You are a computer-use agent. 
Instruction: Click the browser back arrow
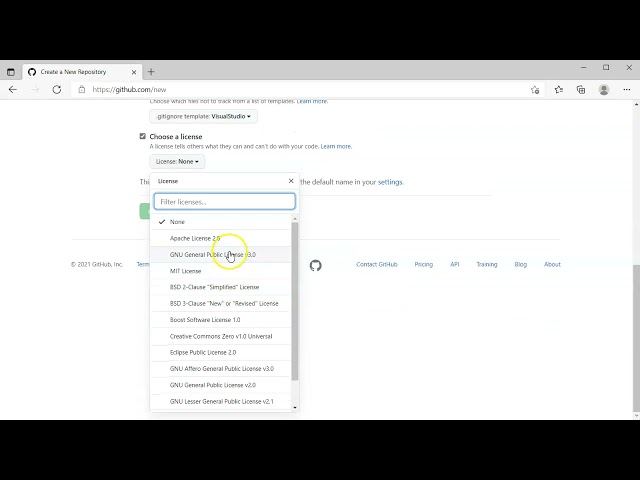click(x=13, y=89)
